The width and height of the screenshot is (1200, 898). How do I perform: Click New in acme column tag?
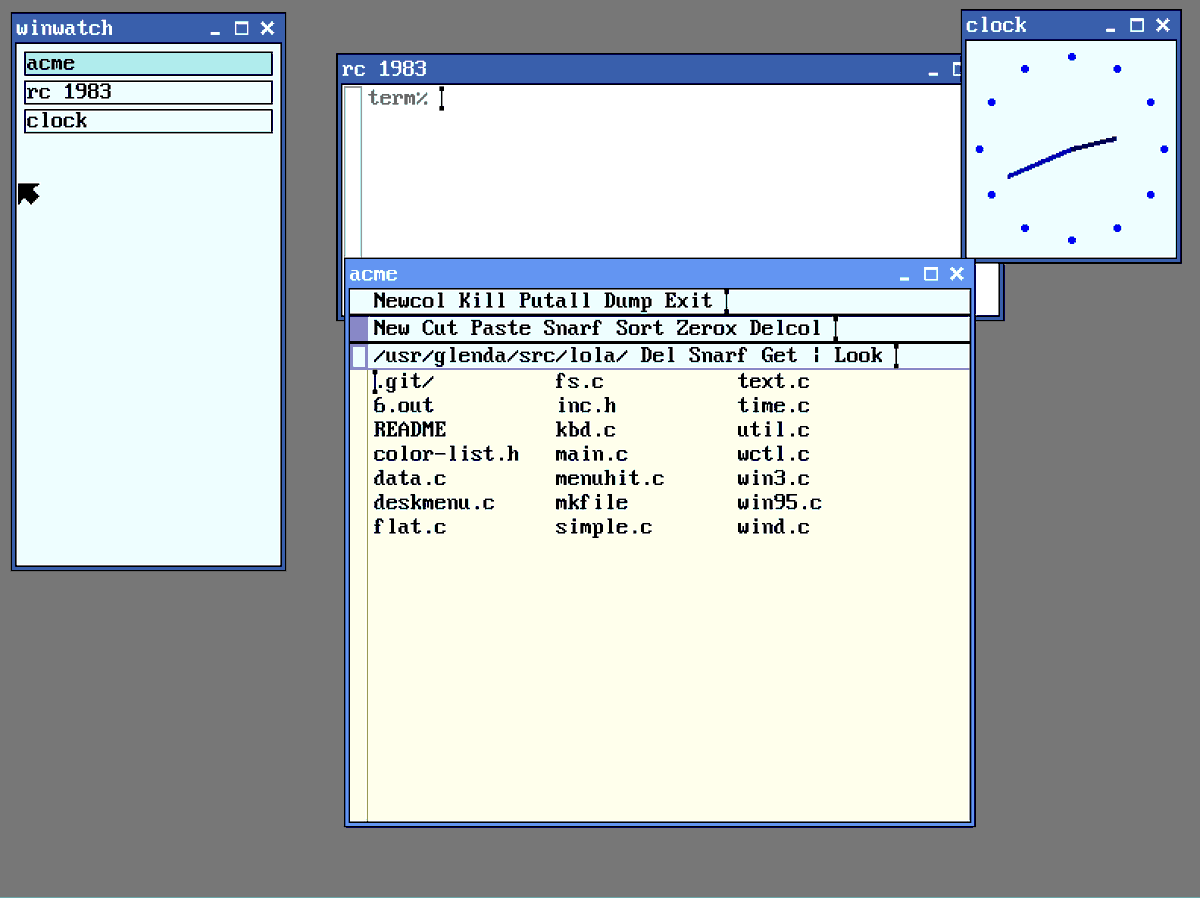point(391,328)
